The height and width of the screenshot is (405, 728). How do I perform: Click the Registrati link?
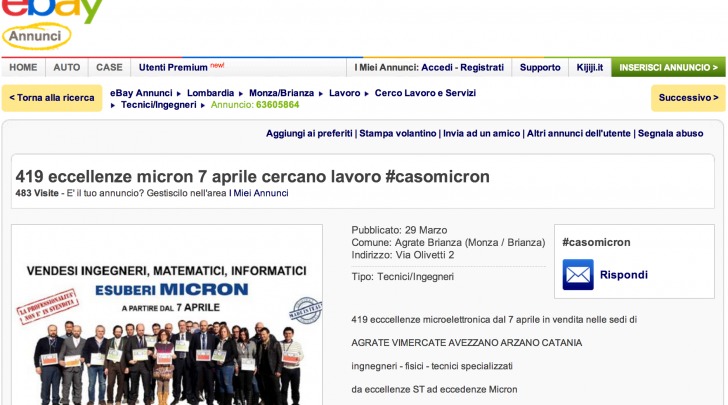(x=482, y=67)
